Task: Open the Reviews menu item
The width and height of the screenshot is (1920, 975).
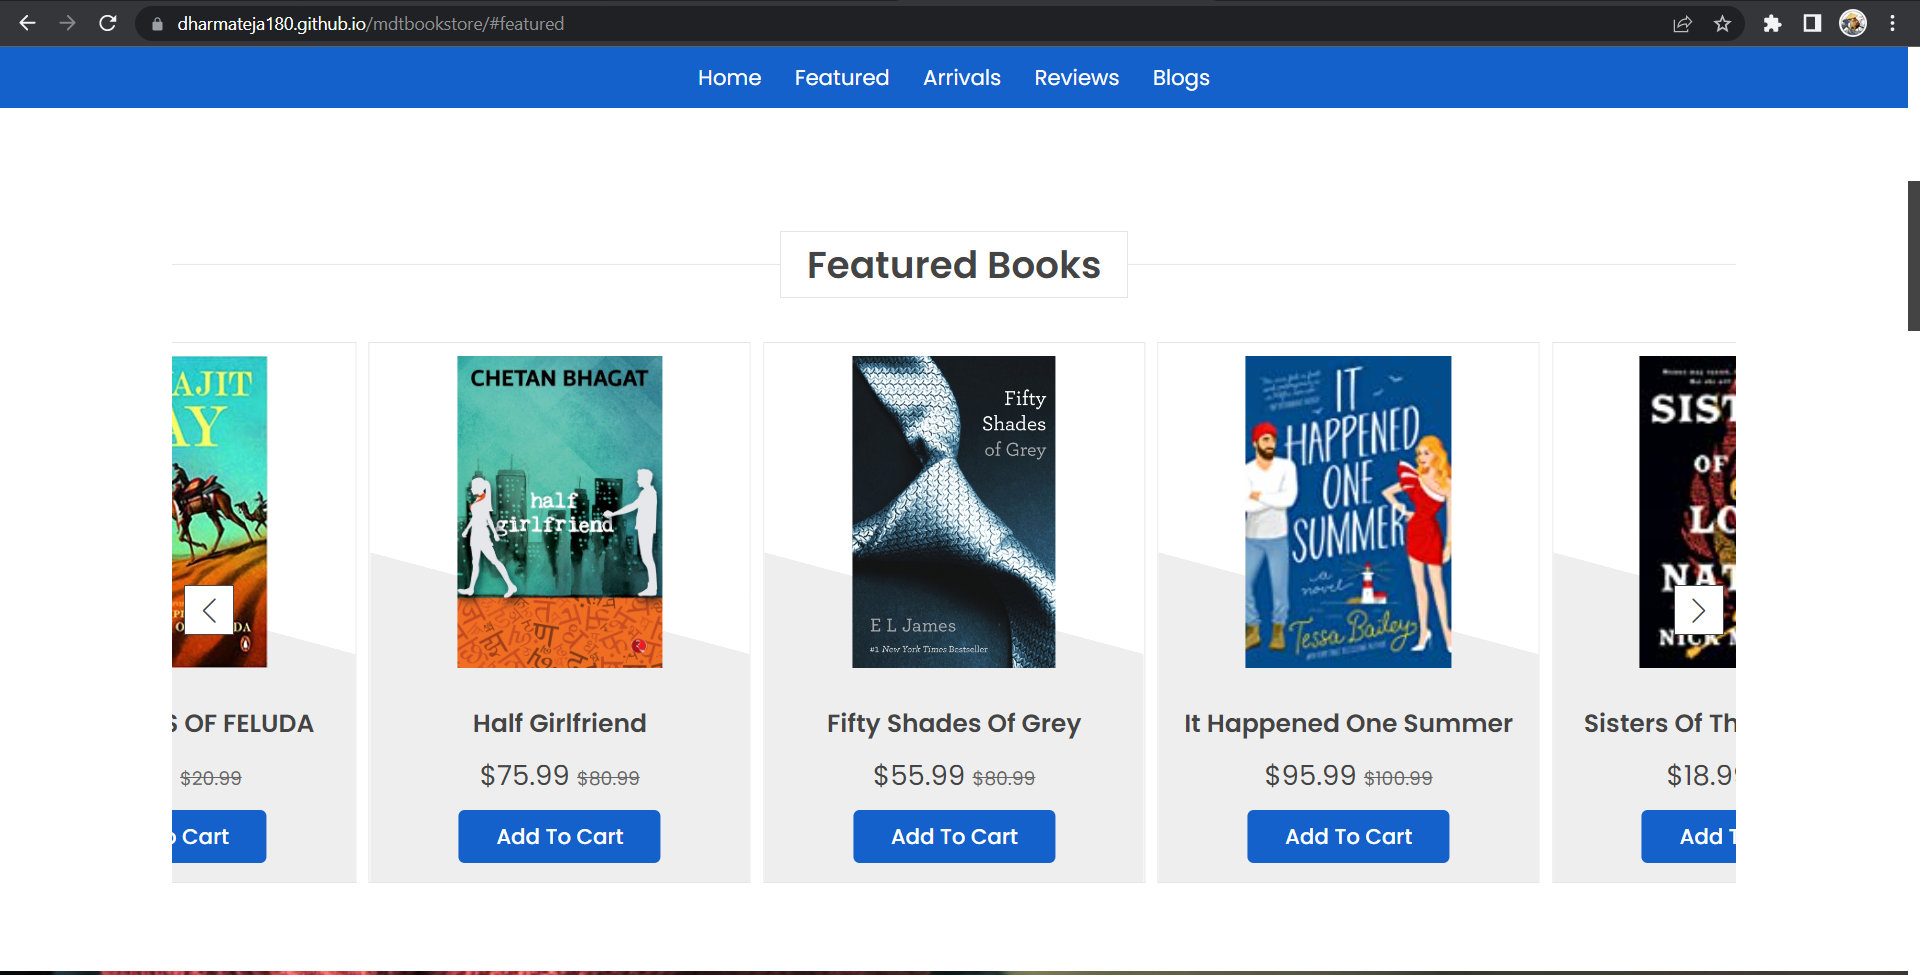Action: pyautogui.click(x=1076, y=77)
